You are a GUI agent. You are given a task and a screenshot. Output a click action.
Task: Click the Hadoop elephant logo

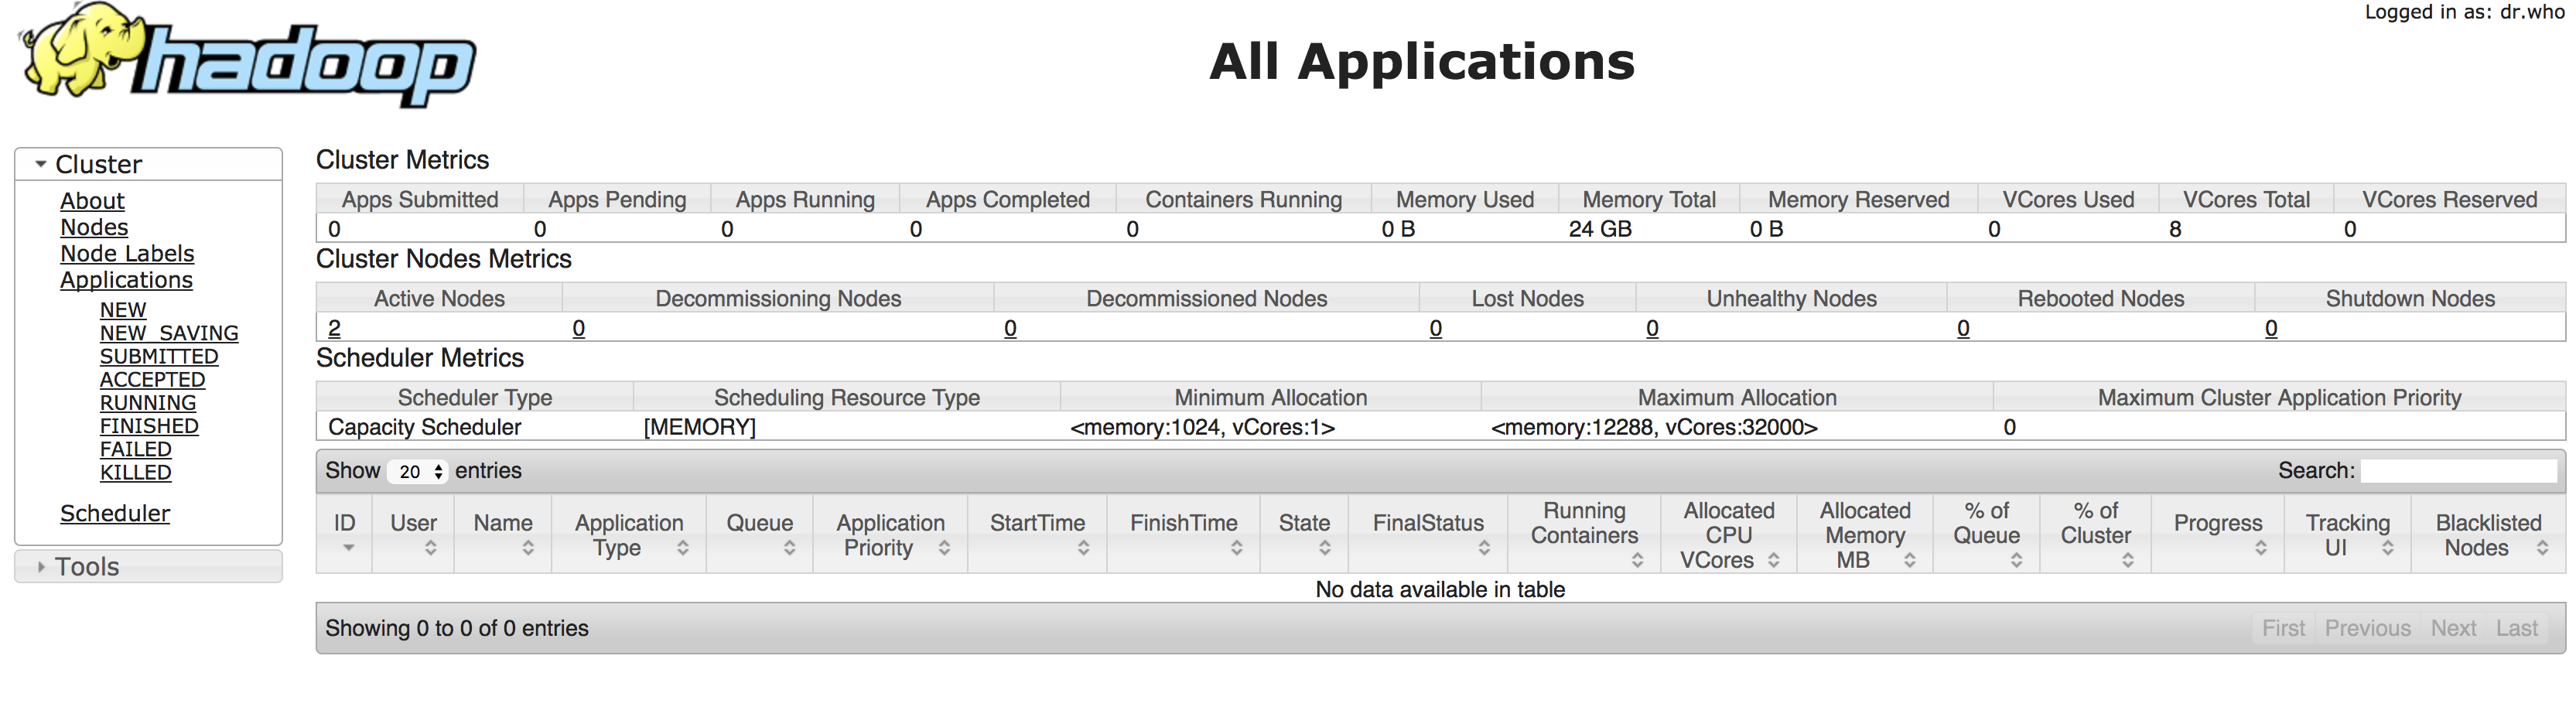tap(247, 55)
